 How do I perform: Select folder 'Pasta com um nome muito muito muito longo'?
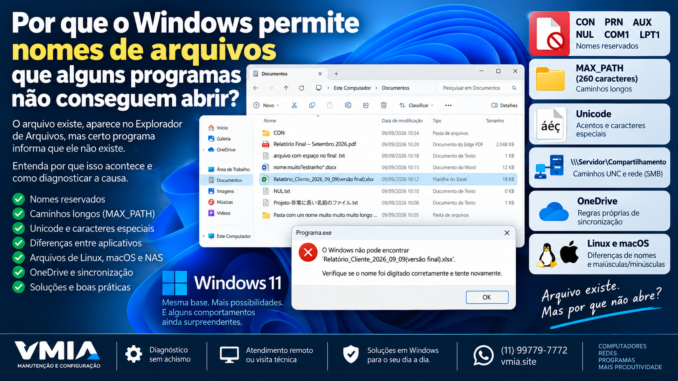click(x=387, y=215)
